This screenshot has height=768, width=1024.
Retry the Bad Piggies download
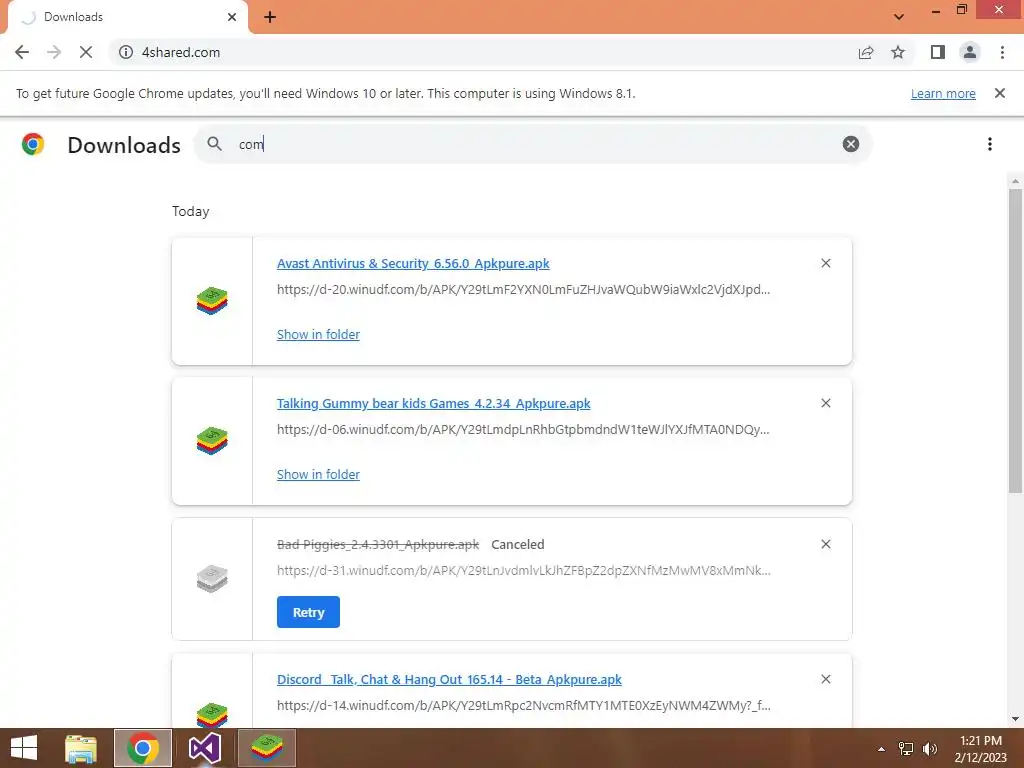pyautogui.click(x=308, y=612)
